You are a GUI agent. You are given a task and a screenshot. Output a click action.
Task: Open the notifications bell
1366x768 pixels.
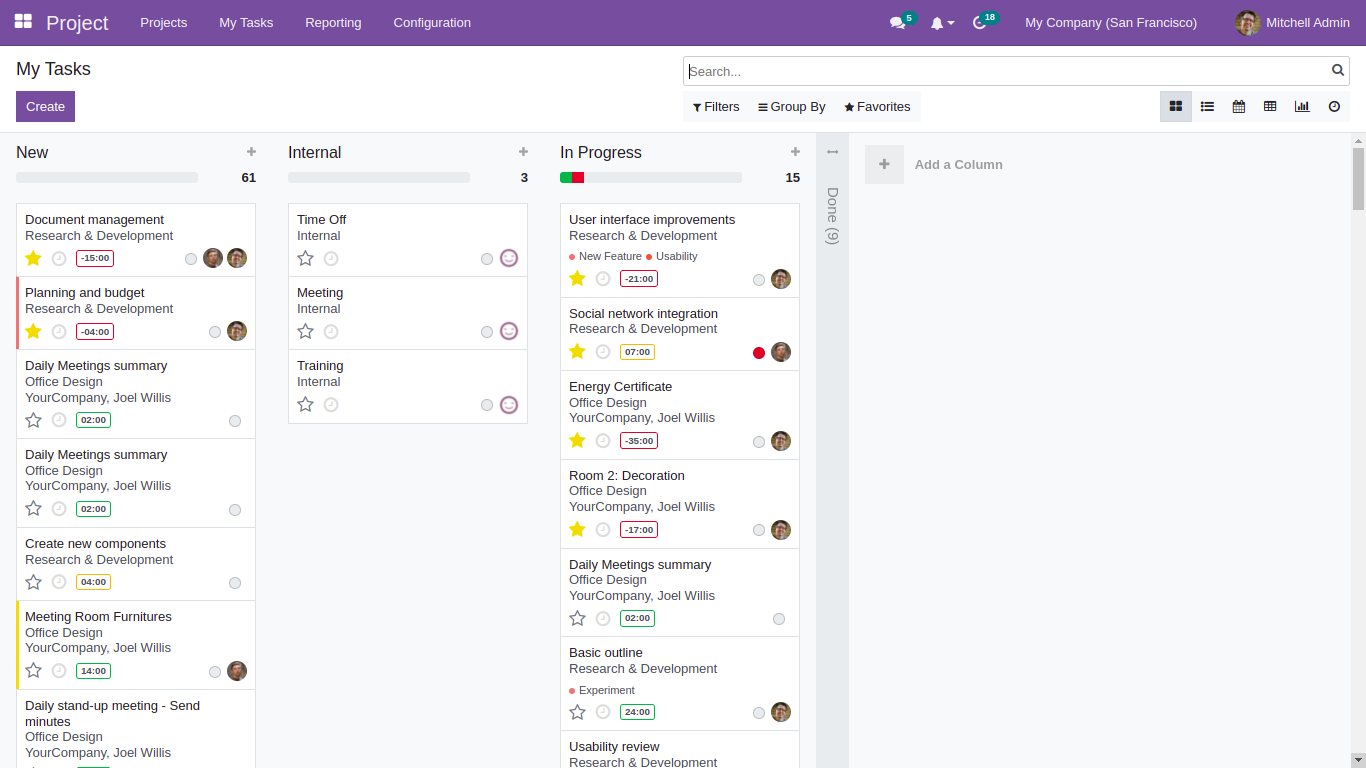[938, 22]
